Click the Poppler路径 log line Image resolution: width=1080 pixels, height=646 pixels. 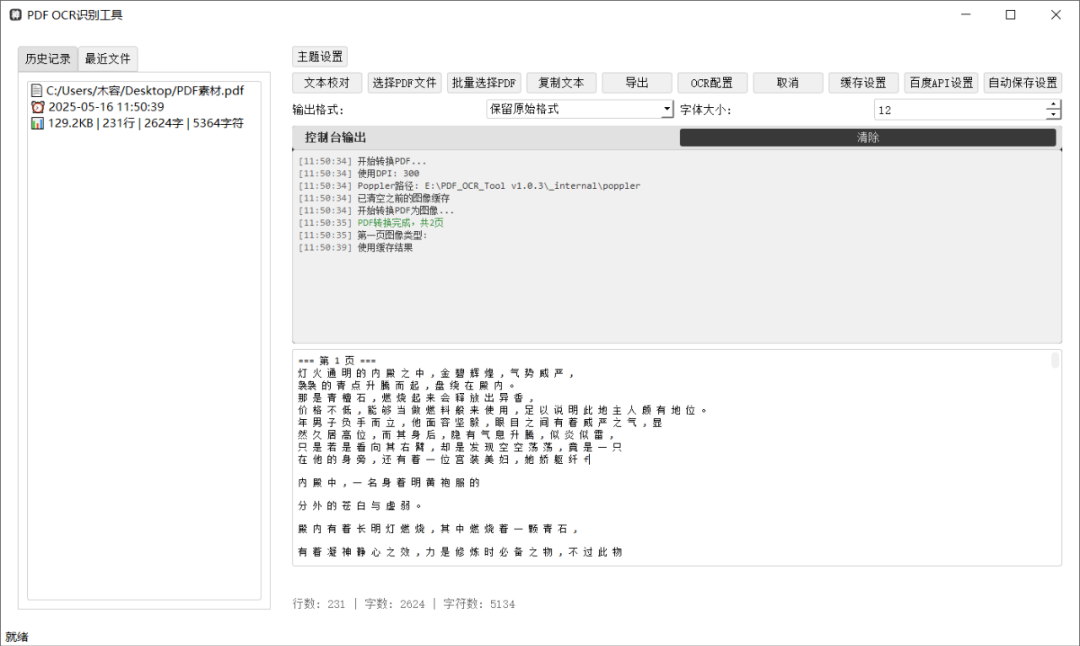[x=469, y=186]
